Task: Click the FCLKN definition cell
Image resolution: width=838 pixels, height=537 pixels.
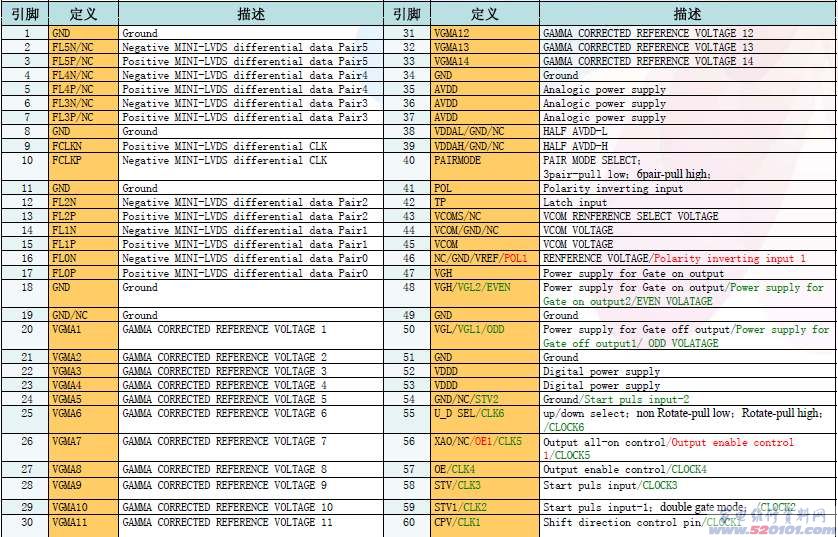Action: point(82,146)
